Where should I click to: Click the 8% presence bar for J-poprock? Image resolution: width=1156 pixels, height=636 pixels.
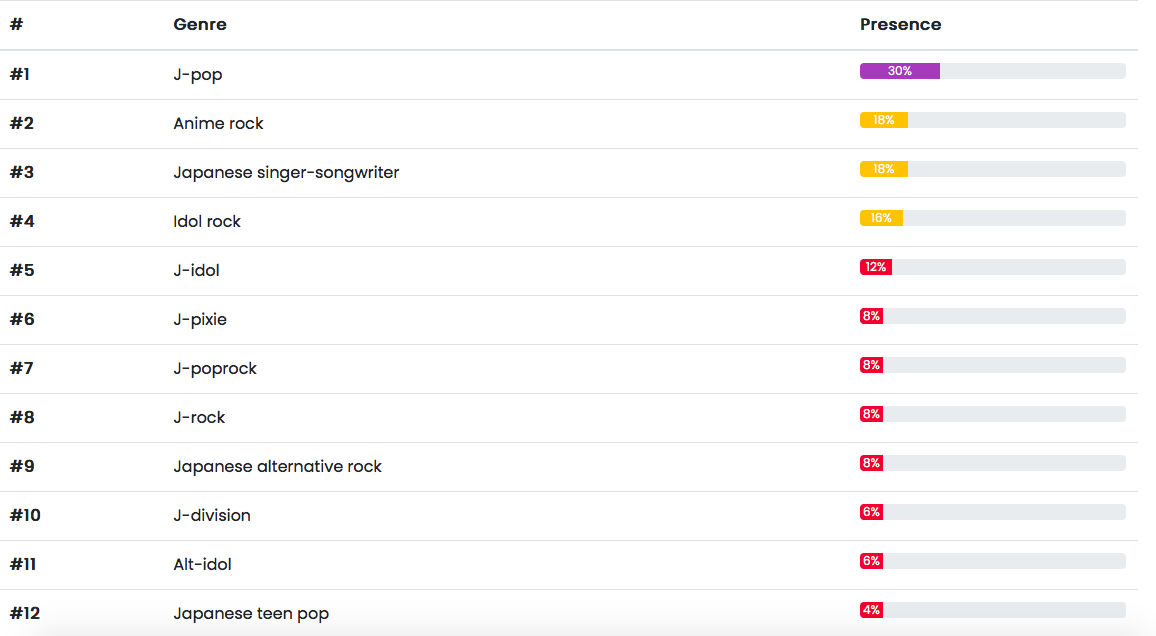click(x=871, y=365)
